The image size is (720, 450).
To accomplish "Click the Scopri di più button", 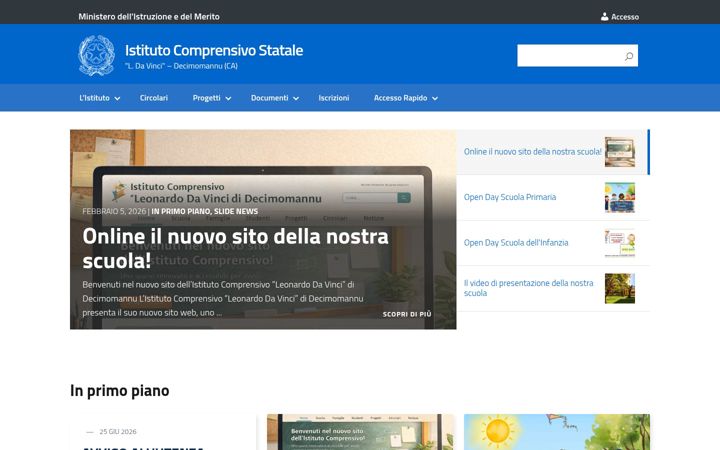I will click(407, 314).
